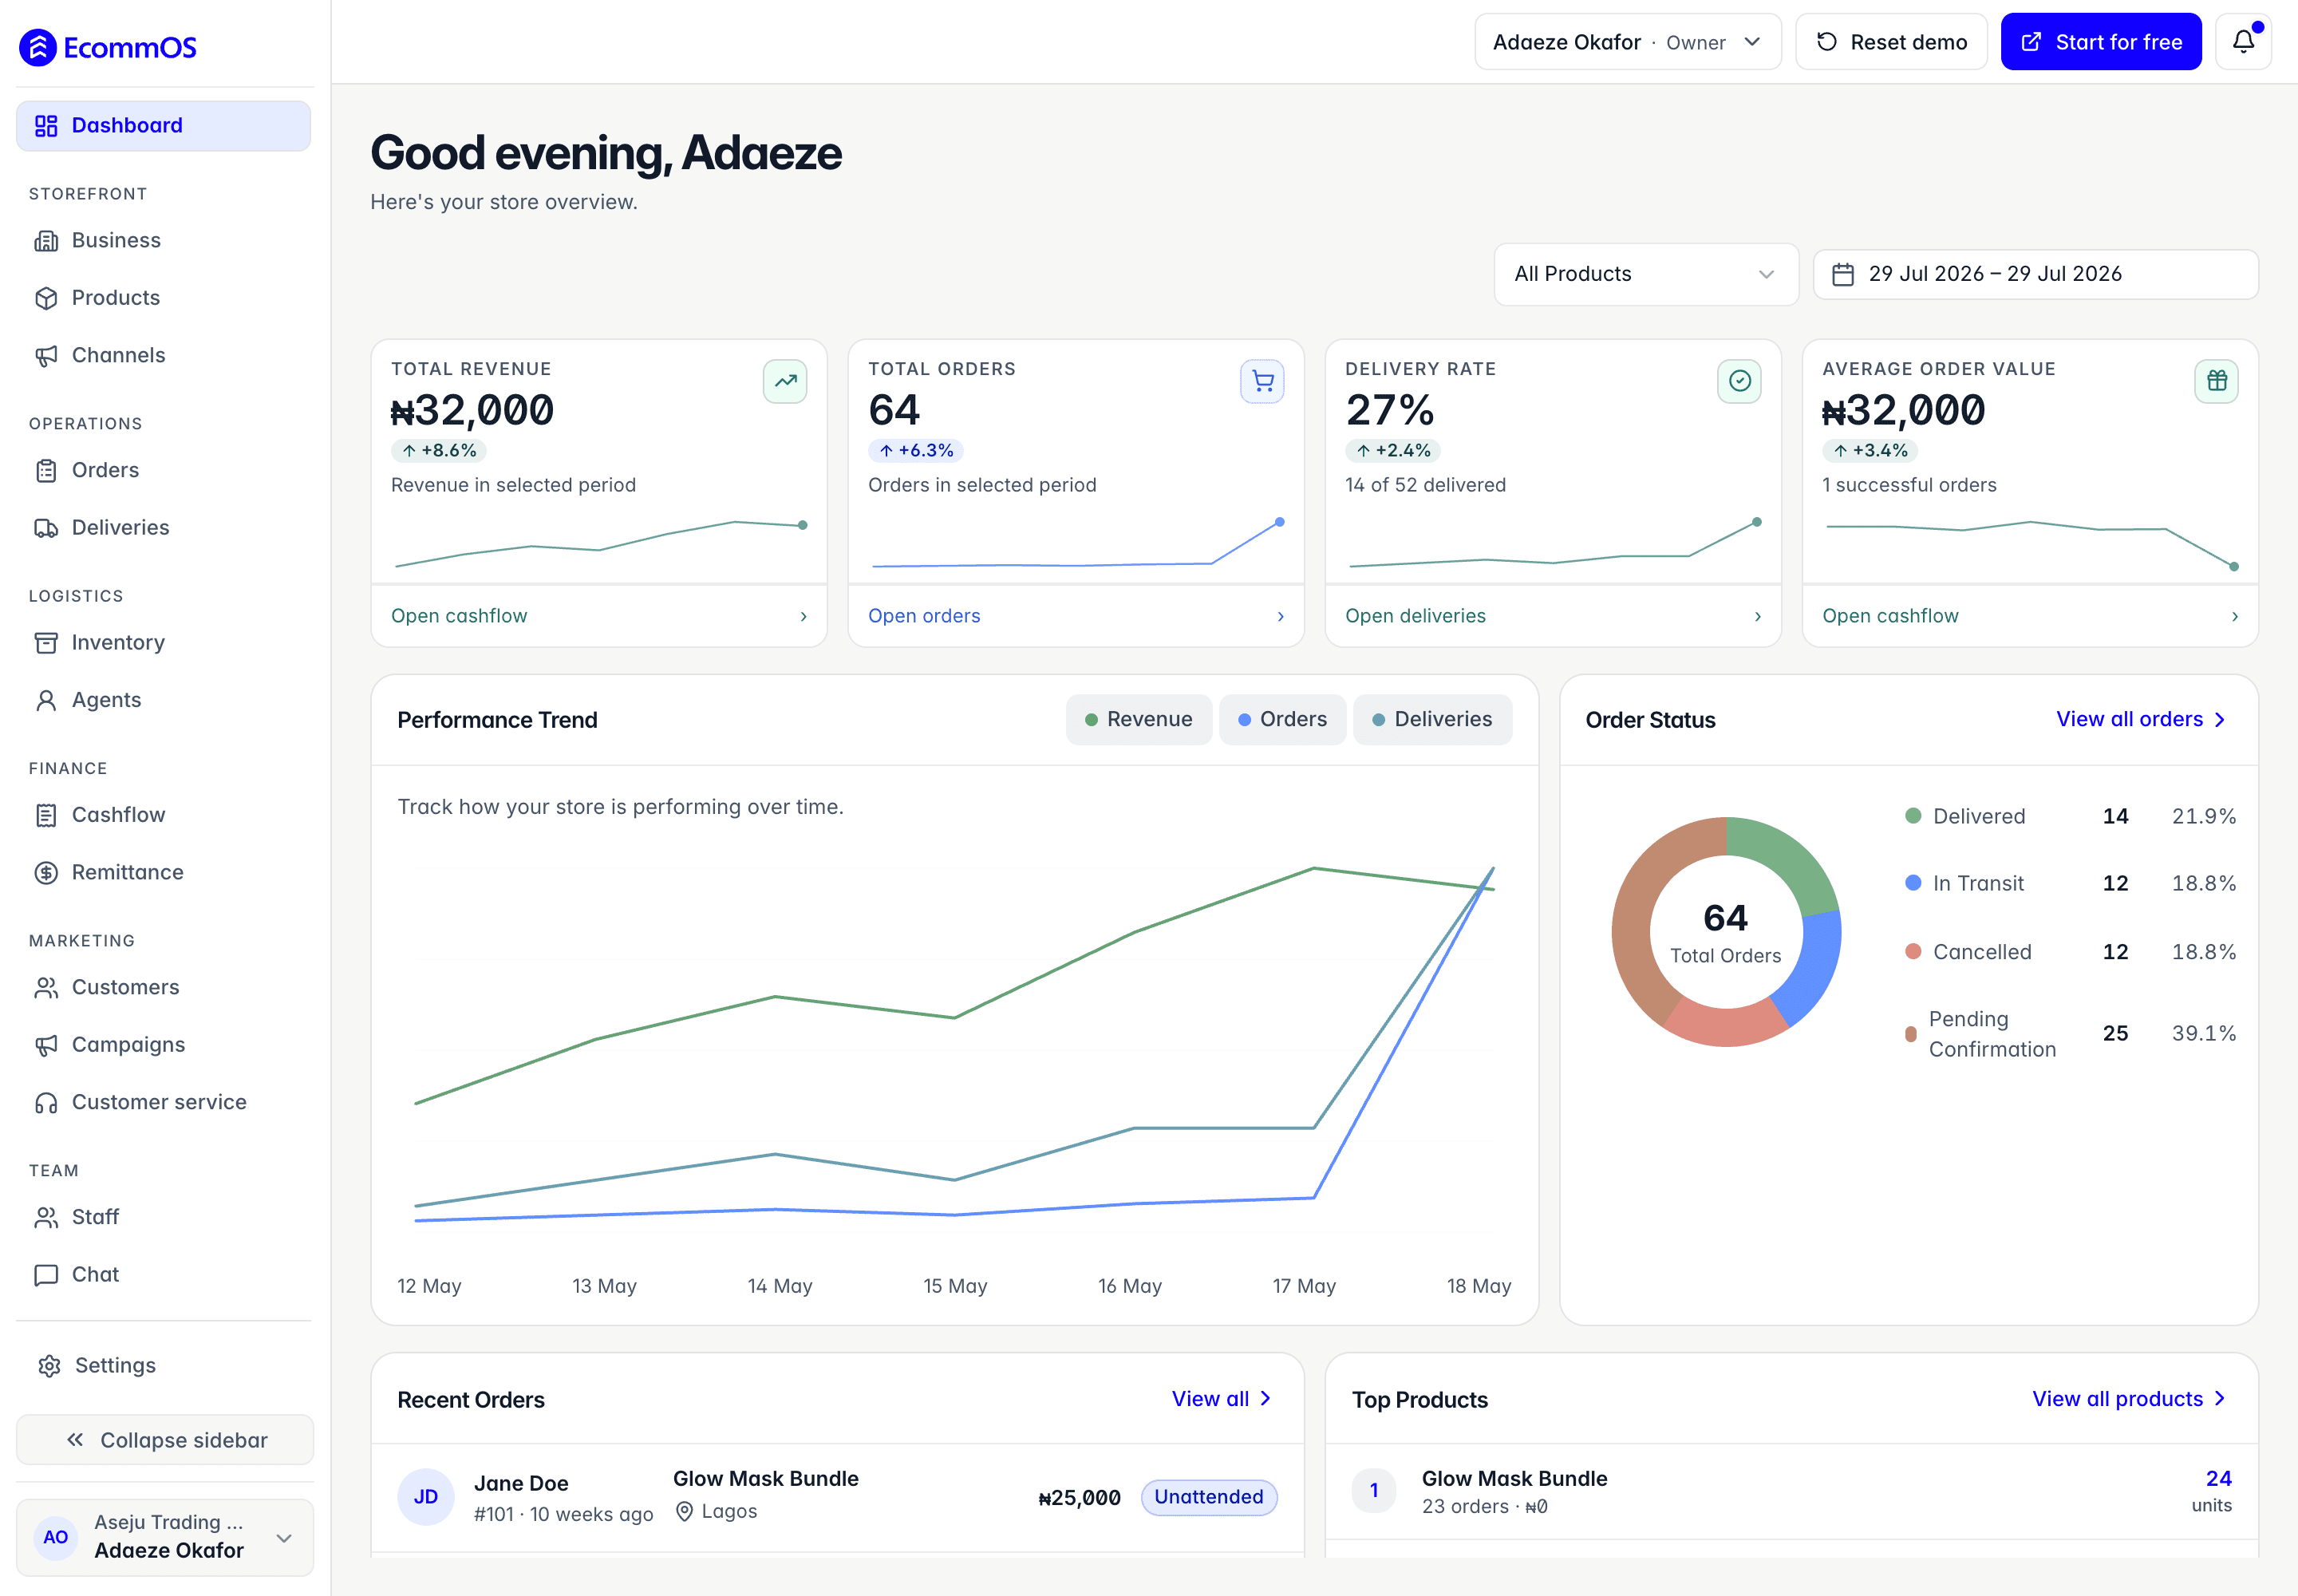Click the '14 of 52 delivered' text
Screen dimensions: 2298x1596
pos(1425,485)
